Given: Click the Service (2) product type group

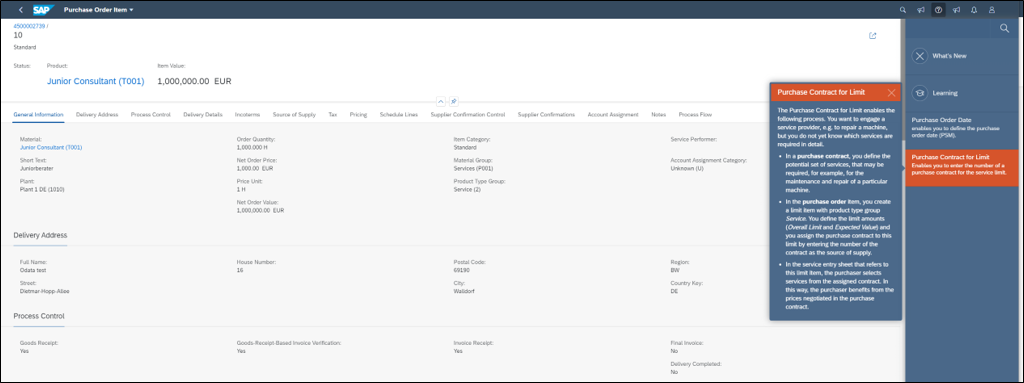Looking at the screenshot, I should pyautogui.click(x=467, y=190).
